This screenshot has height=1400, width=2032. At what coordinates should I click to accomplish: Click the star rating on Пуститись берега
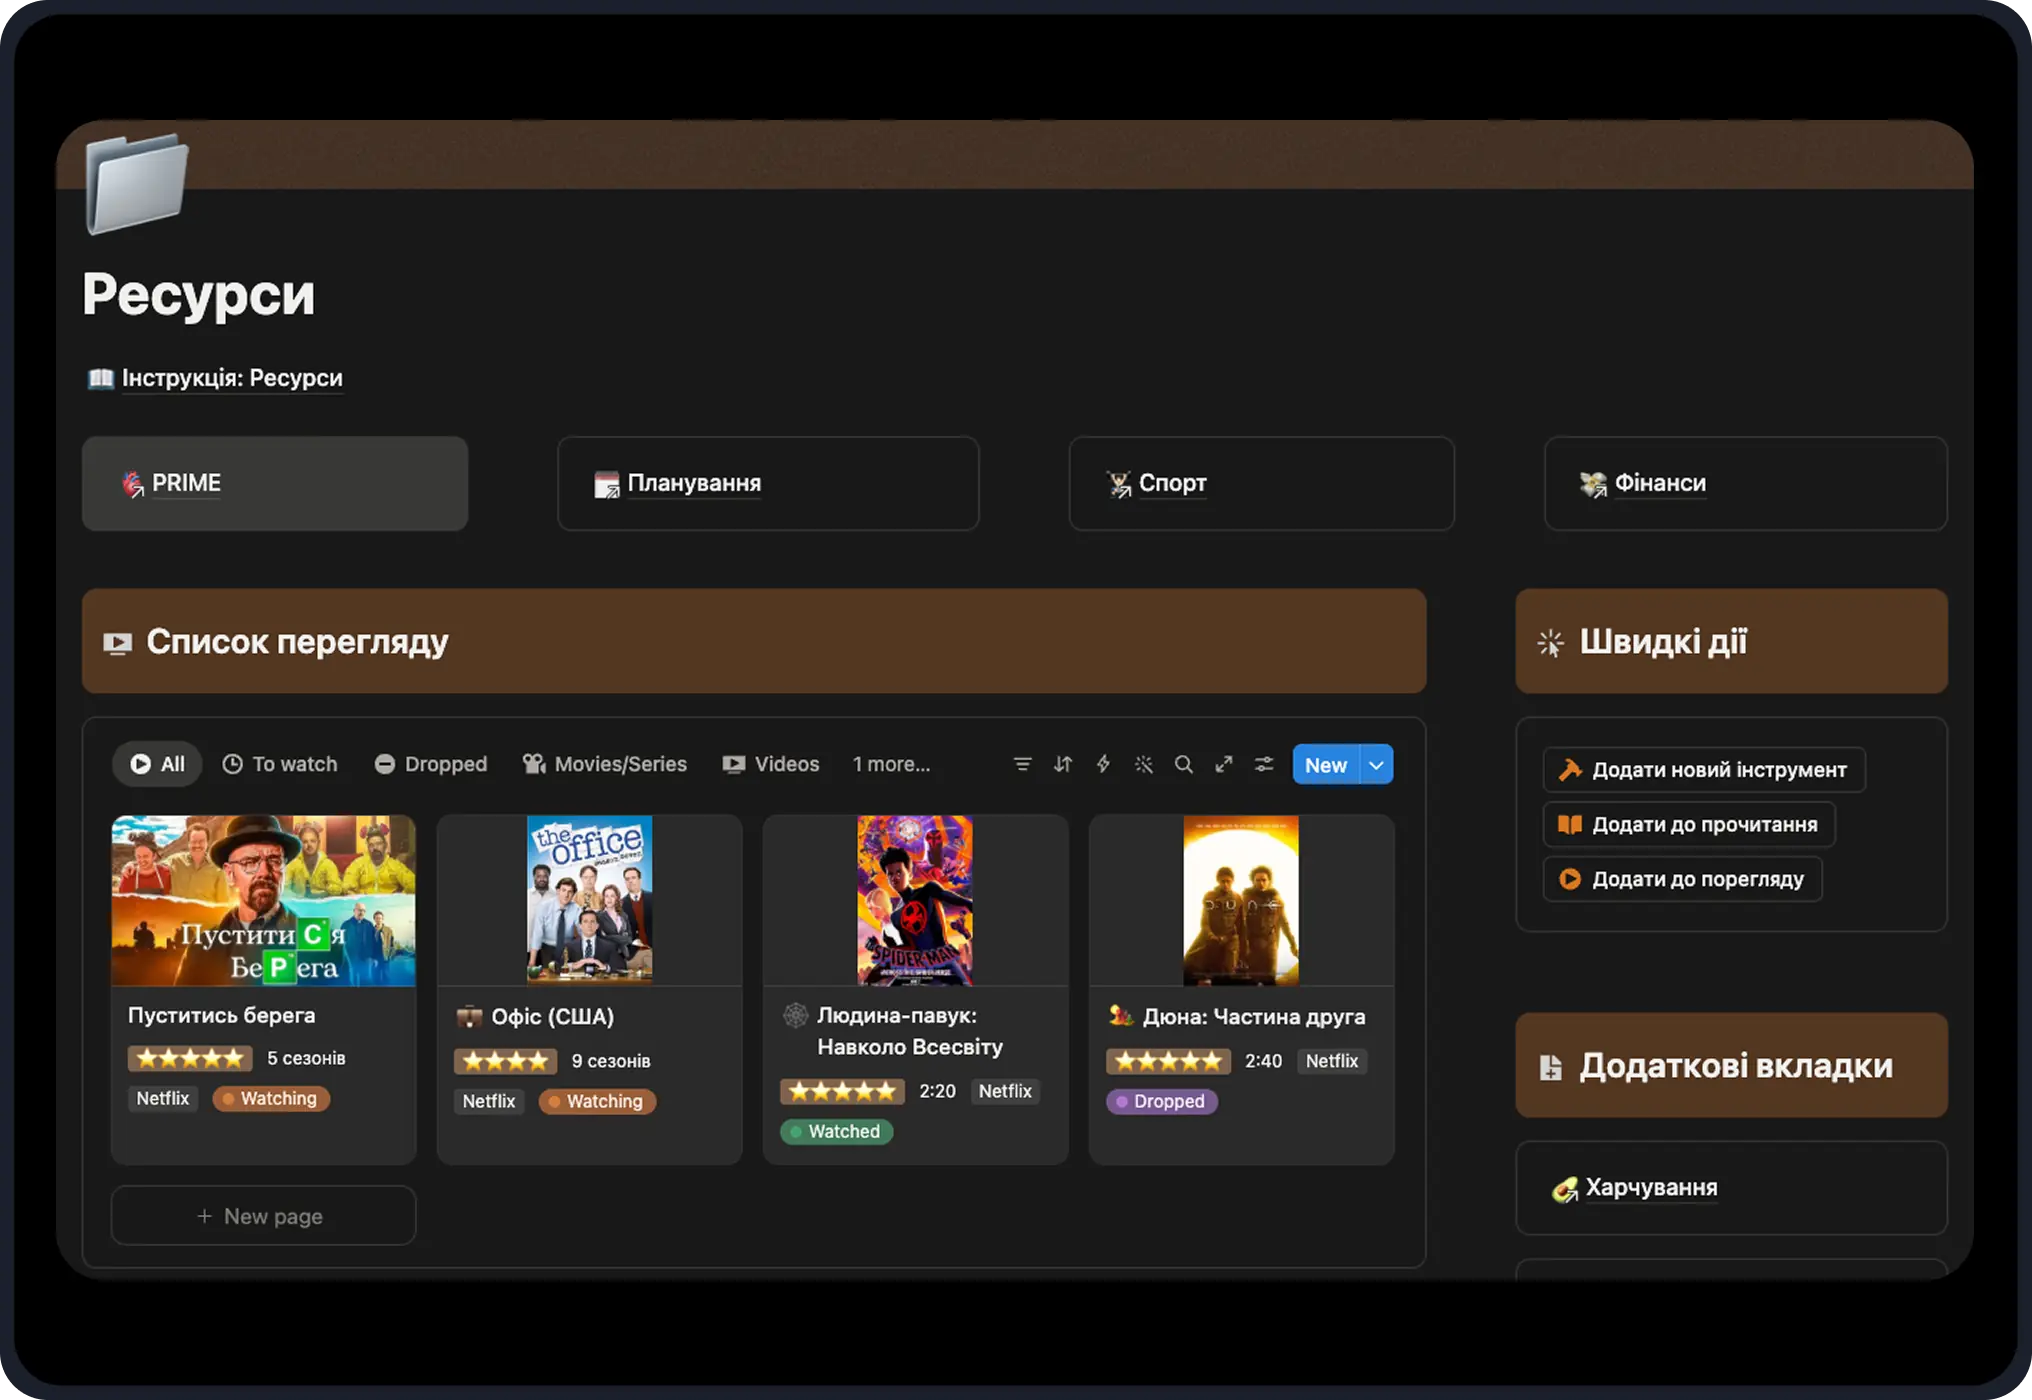tap(190, 1059)
